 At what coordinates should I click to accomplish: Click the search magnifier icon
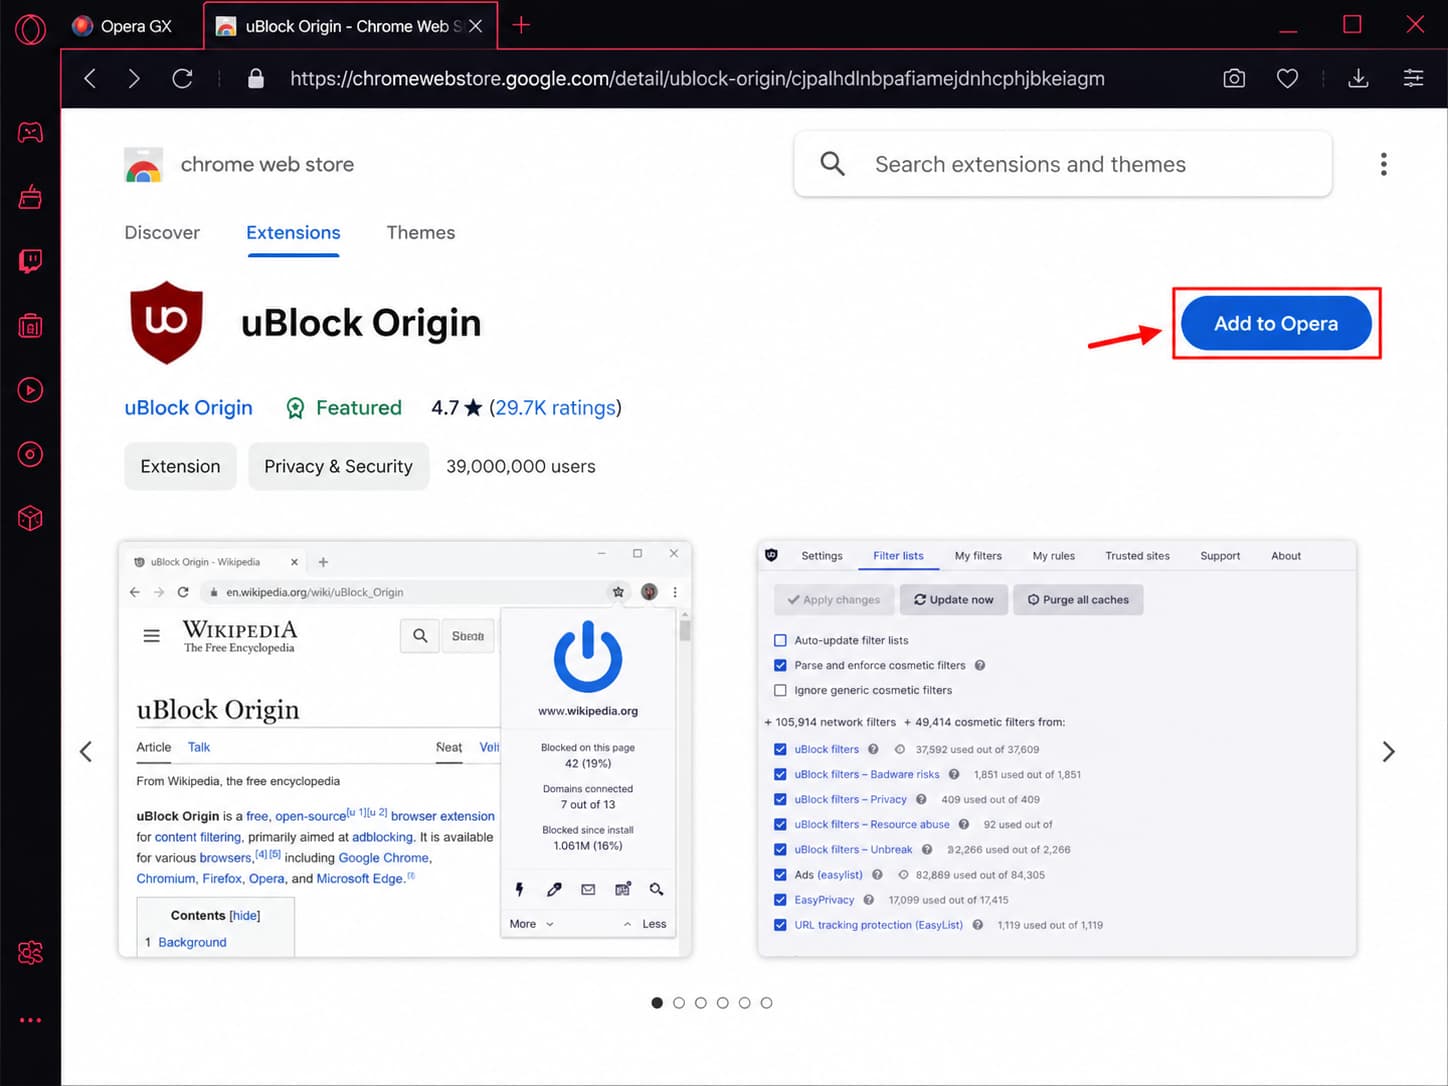(x=832, y=164)
